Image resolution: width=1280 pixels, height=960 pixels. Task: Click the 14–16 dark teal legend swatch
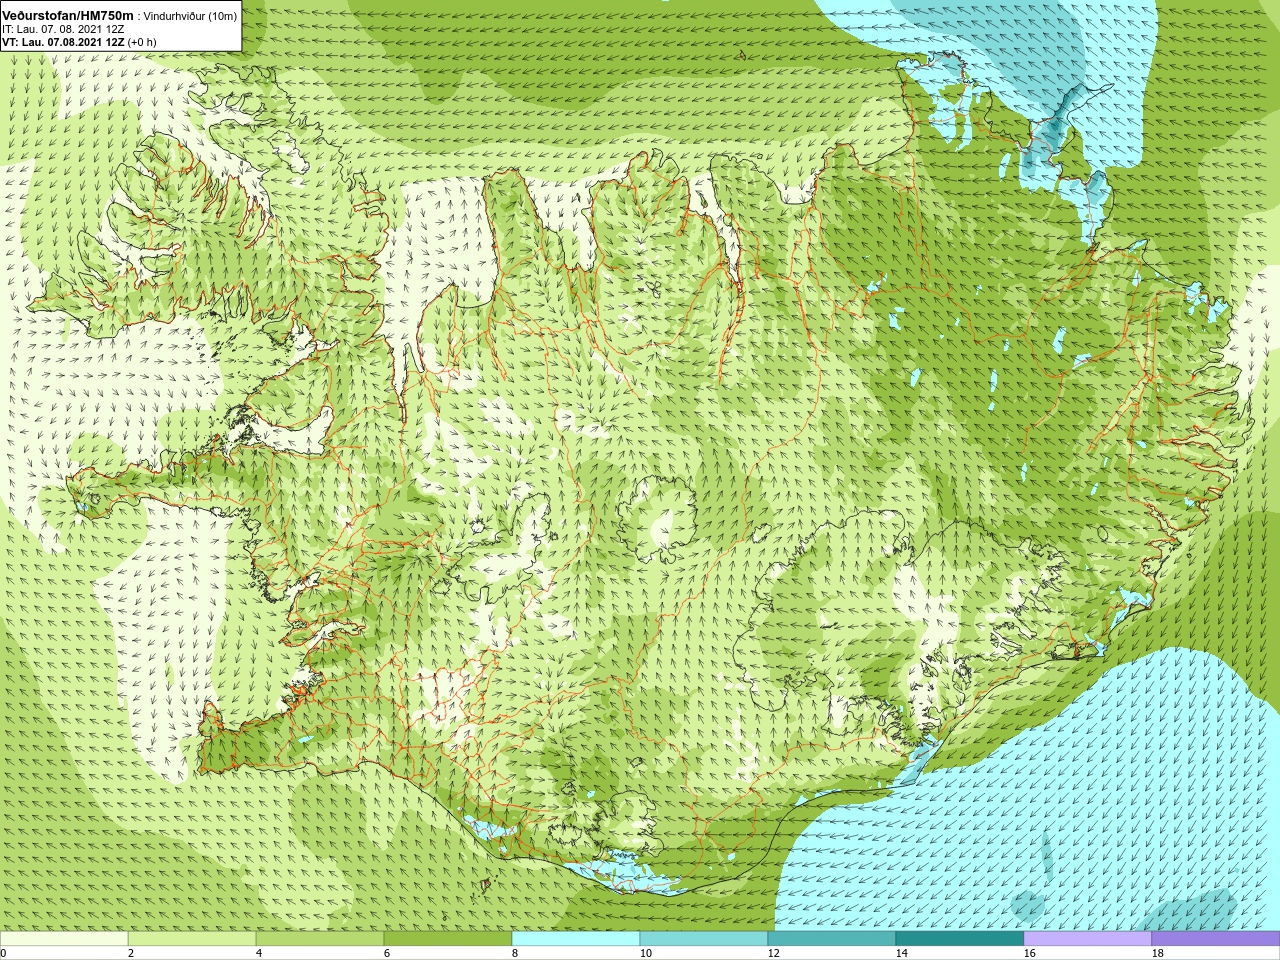pyautogui.click(x=960, y=939)
